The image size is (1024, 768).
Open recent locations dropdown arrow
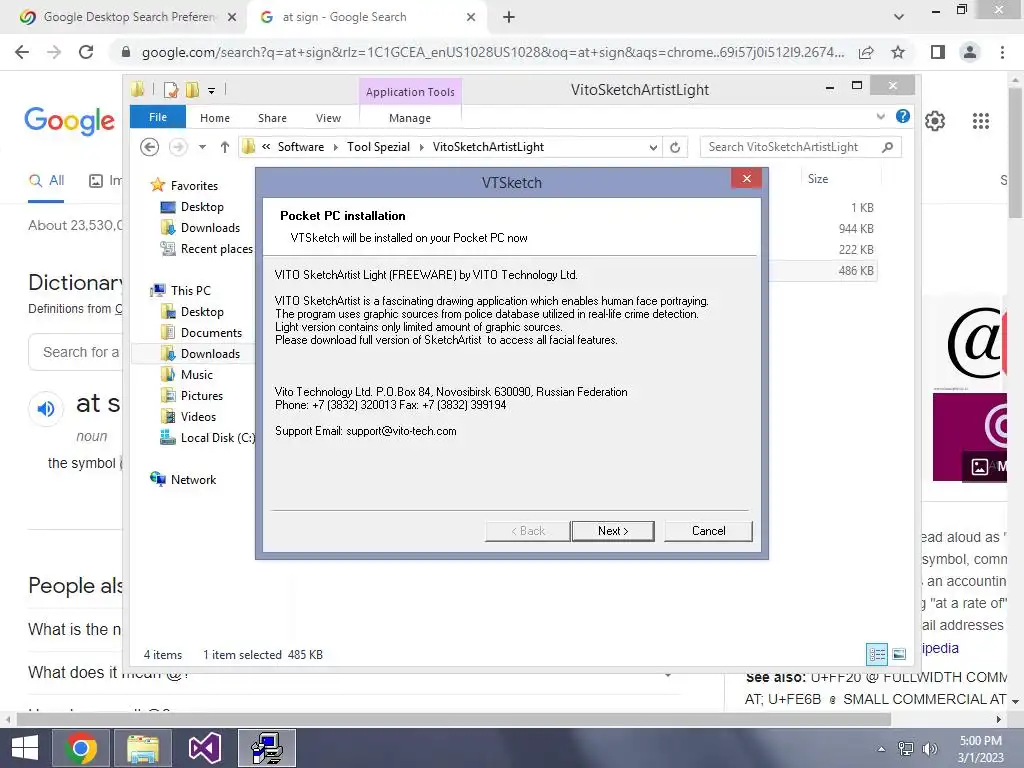click(x=202, y=147)
